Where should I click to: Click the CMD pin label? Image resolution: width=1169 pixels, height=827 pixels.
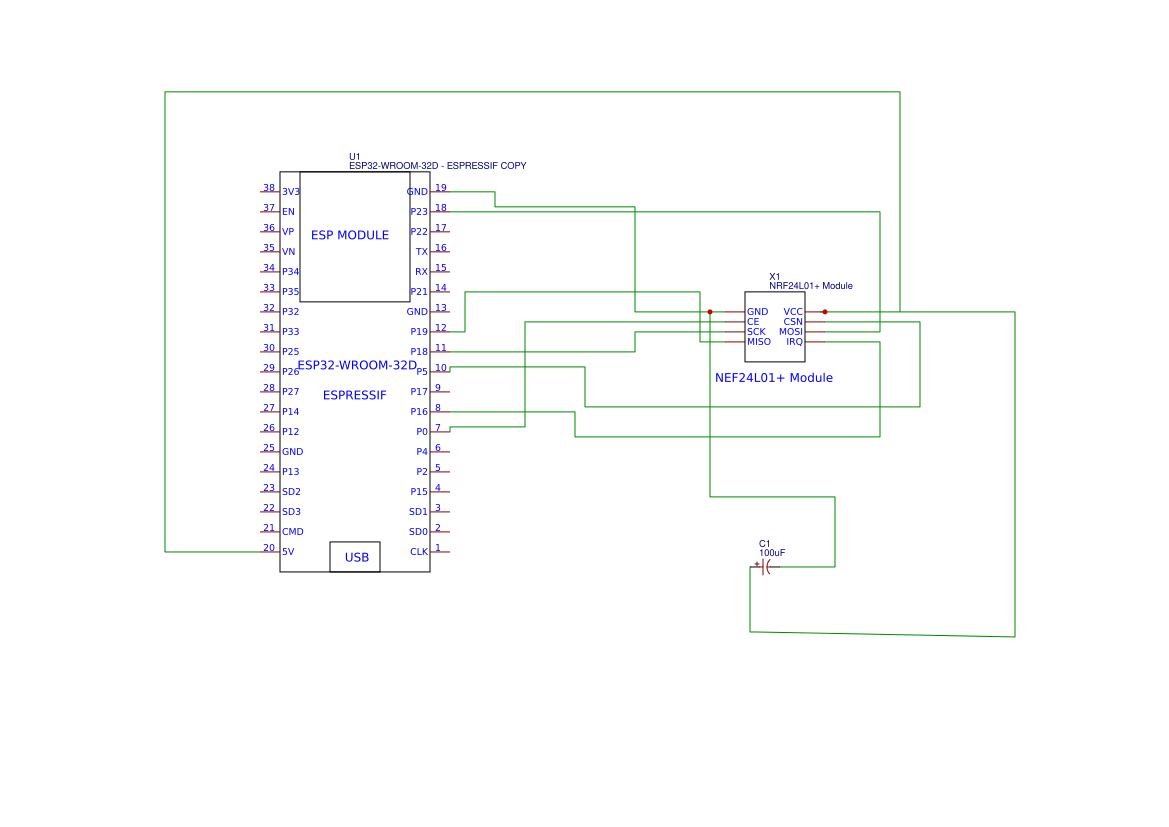[x=292, y=532]
